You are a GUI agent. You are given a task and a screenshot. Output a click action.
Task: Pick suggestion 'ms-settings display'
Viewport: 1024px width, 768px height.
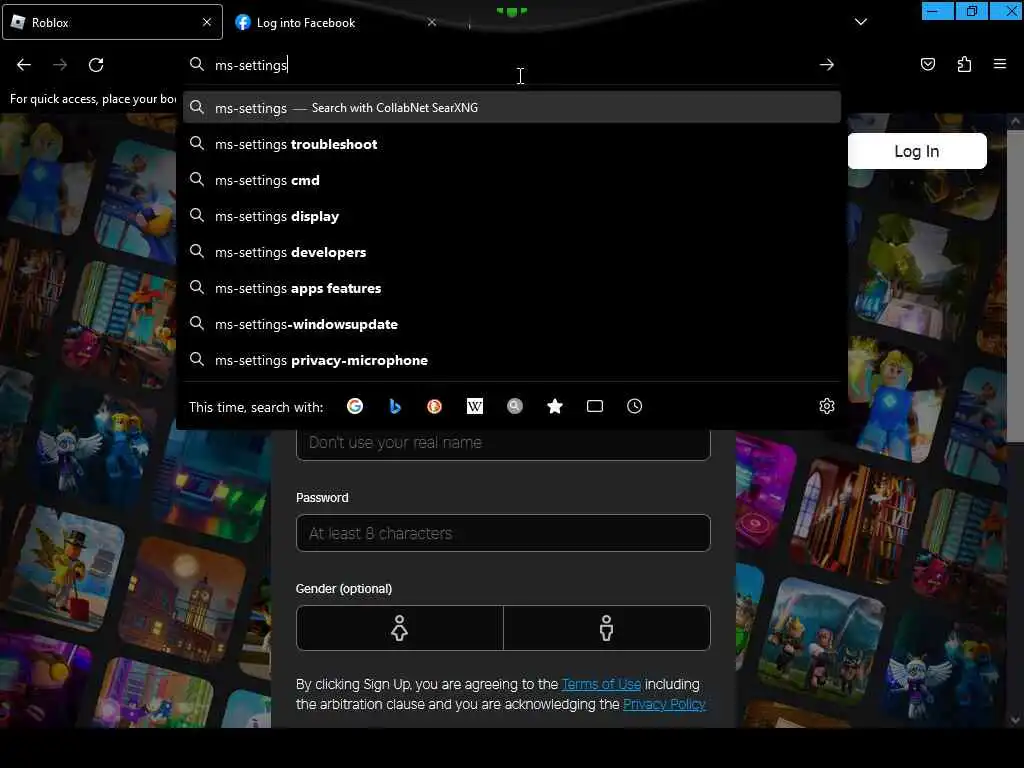click(x=511, y=216)
